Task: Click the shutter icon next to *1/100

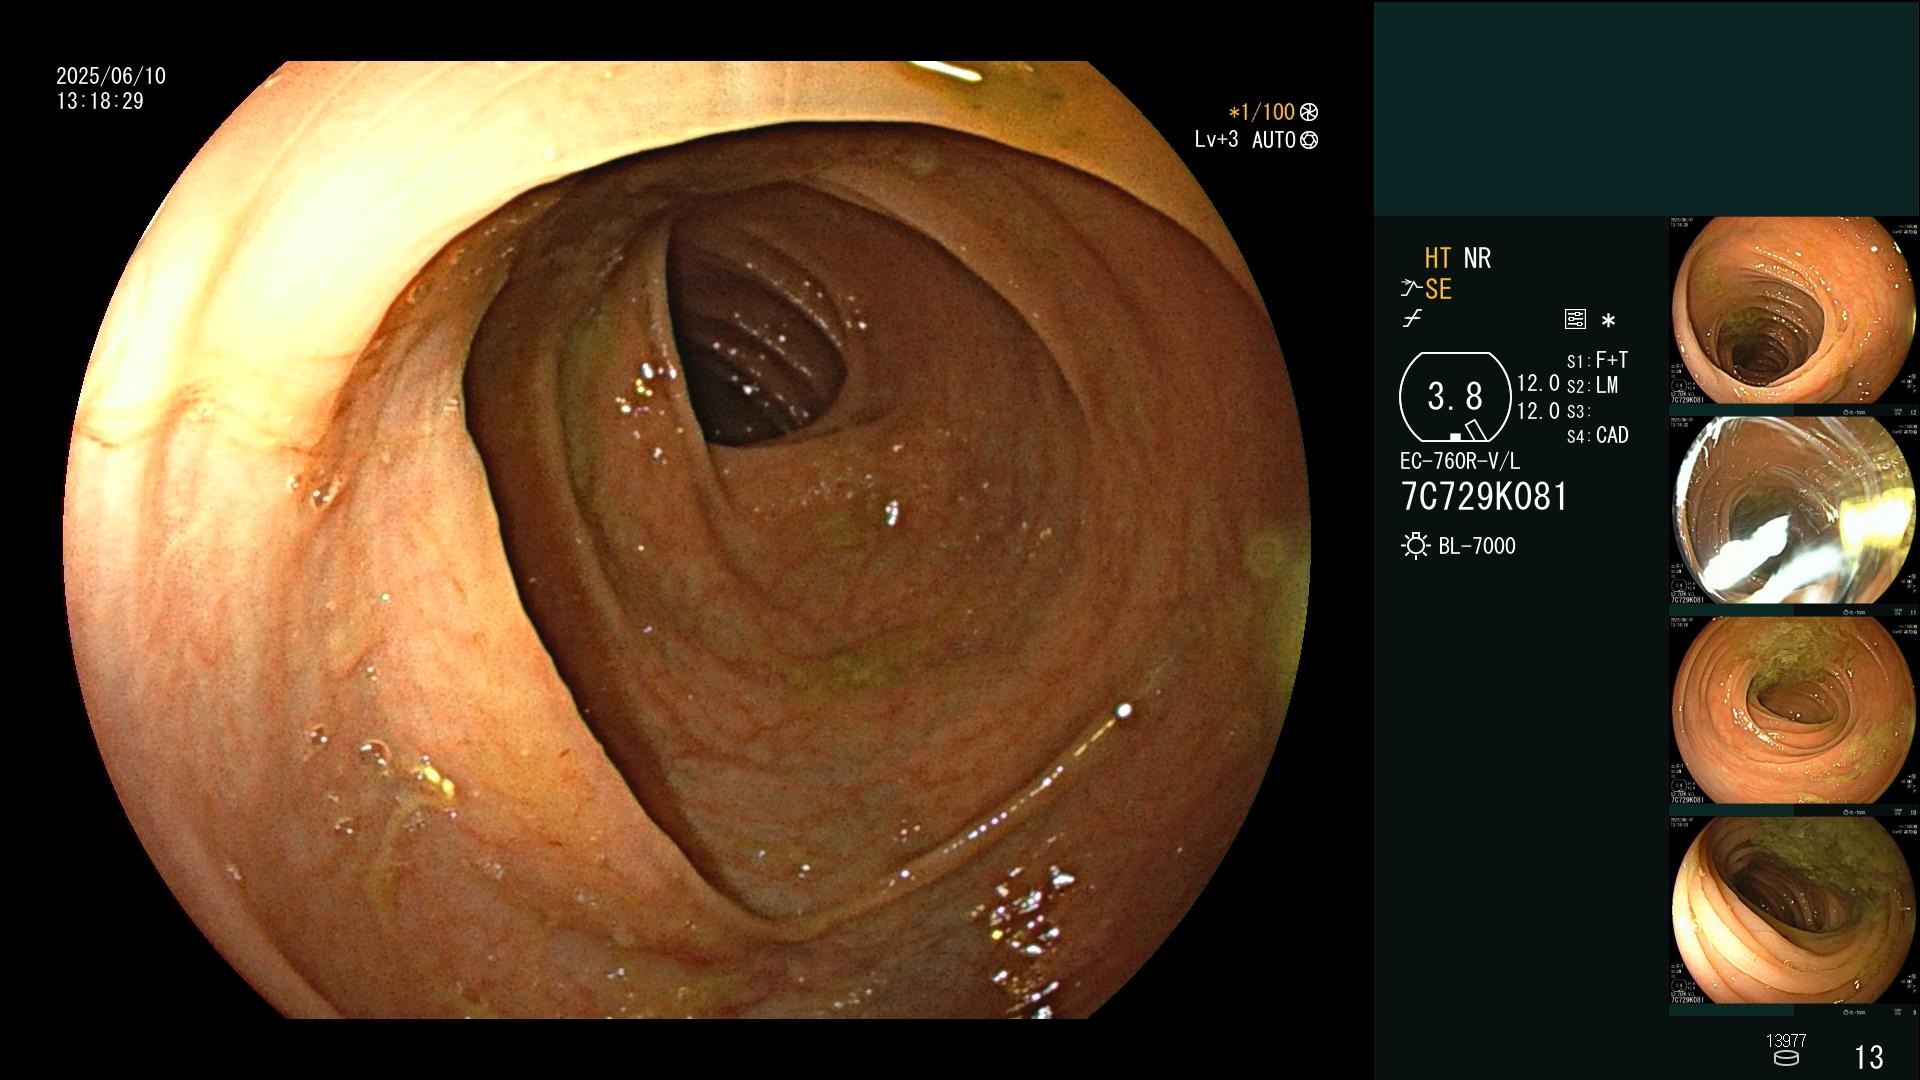Action: [x=1308, y=112]
